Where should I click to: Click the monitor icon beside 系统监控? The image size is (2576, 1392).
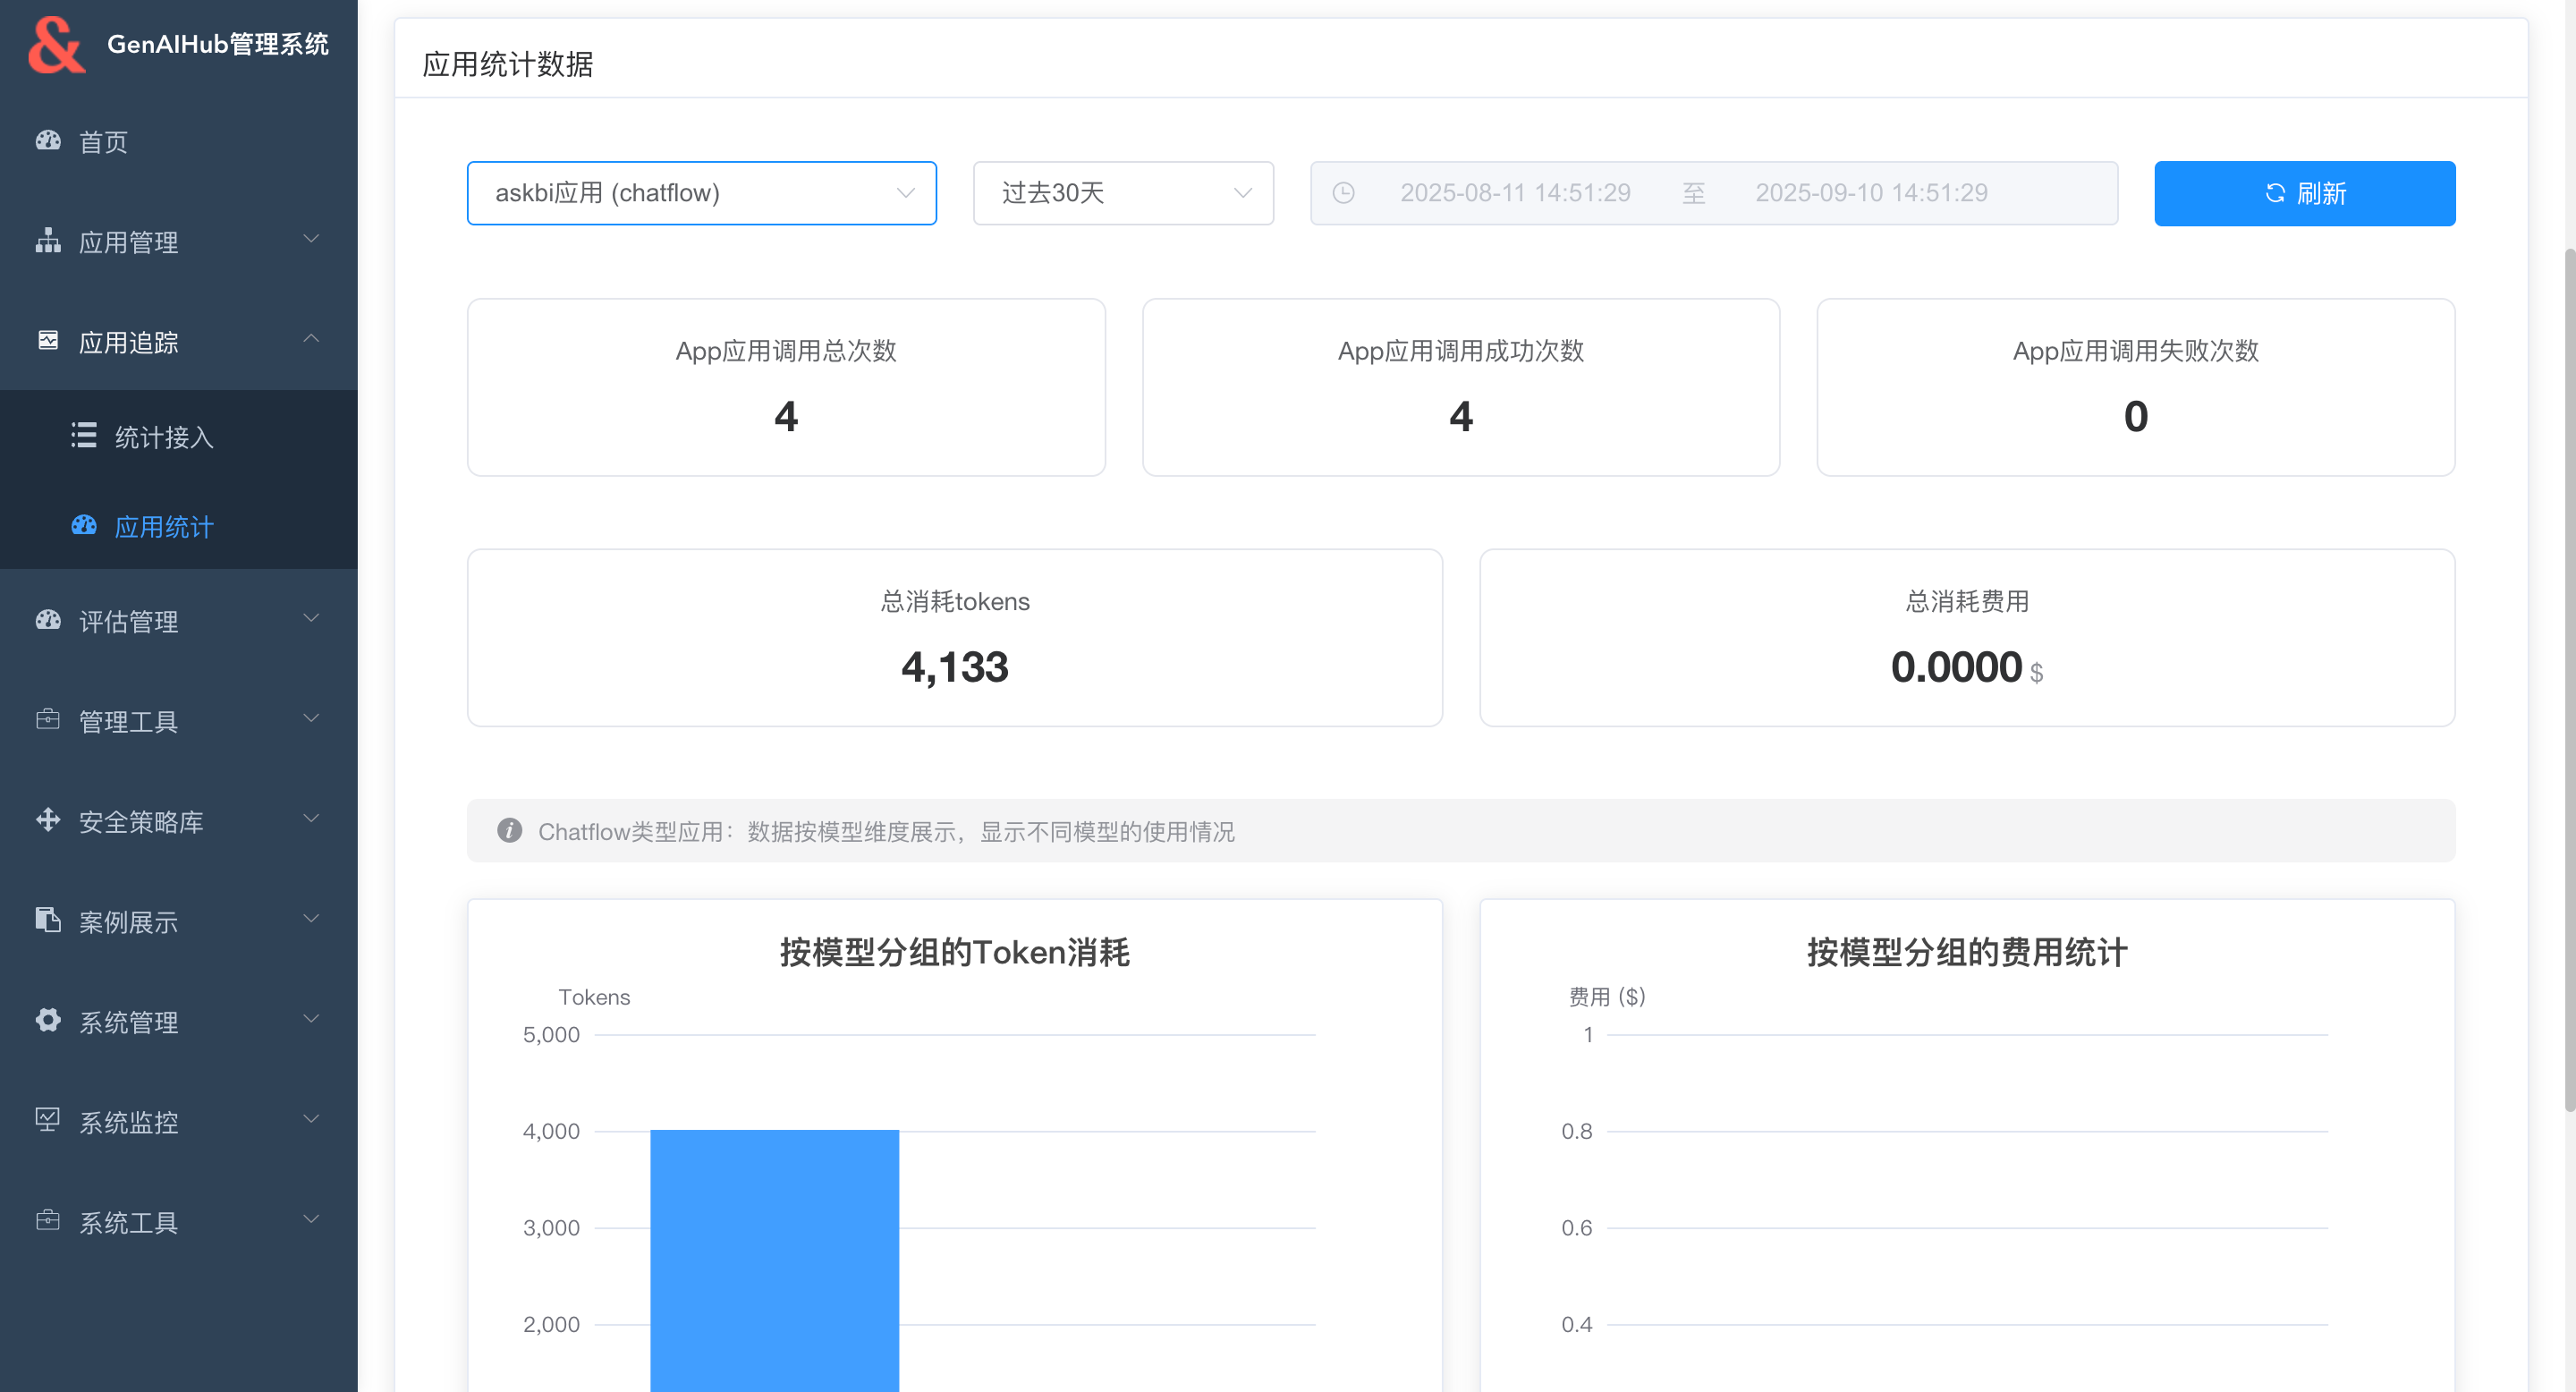[x=48, y=1121]
